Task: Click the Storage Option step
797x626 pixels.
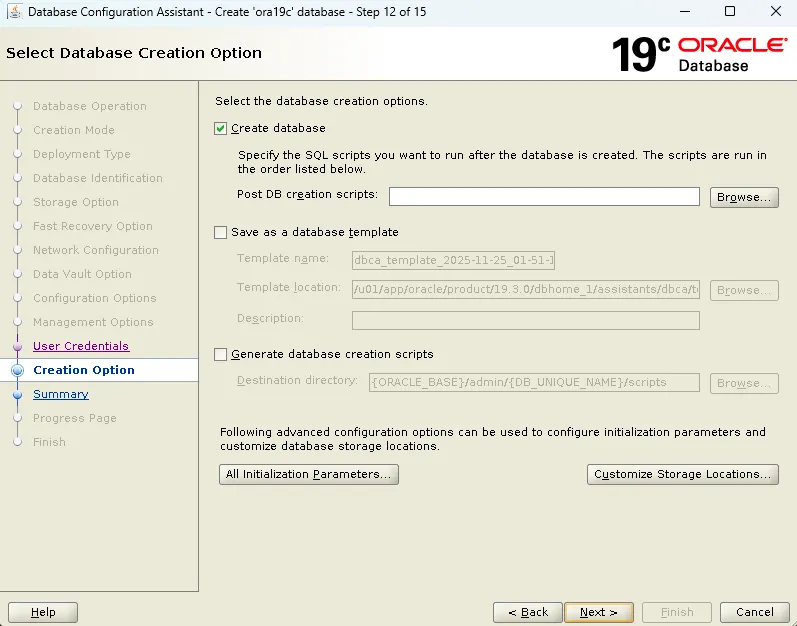Action: coord(76,202)
